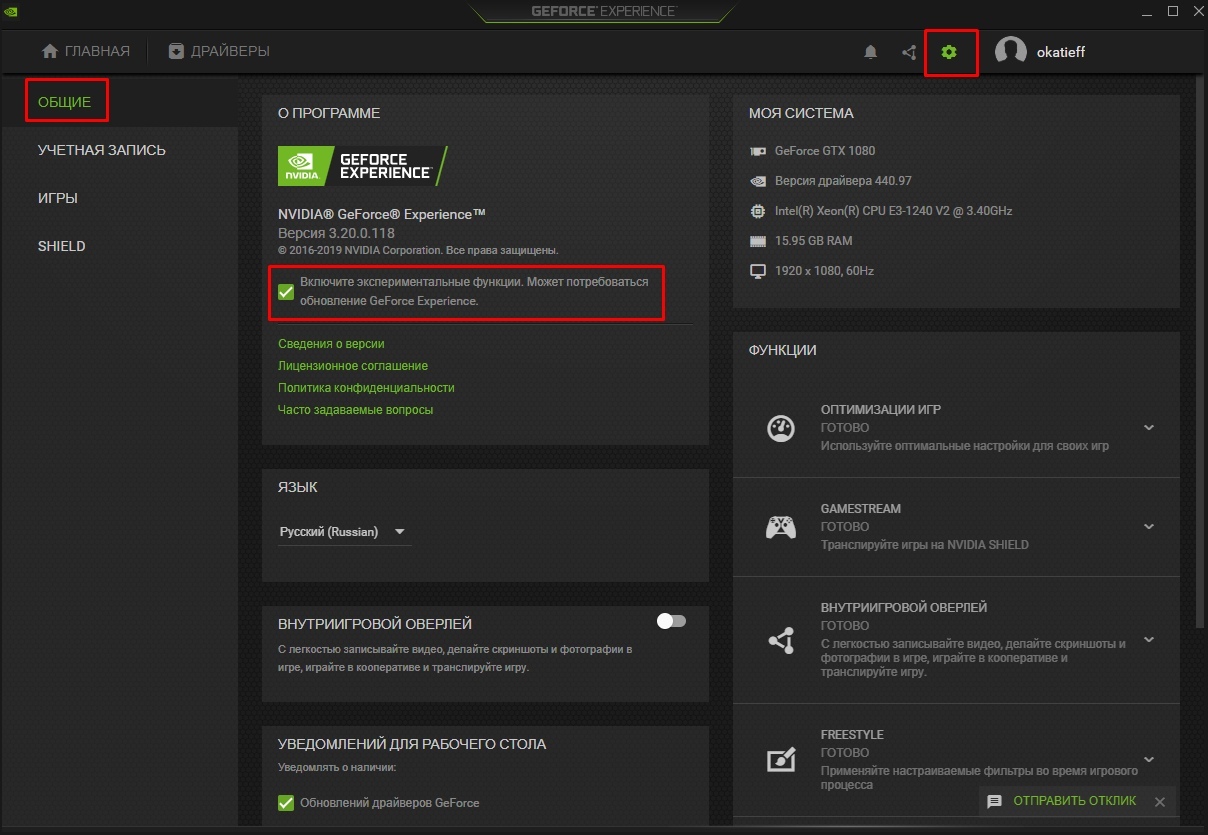Viewport: 1208px width, 835px height.
Task: Open ИГРЫ settings section
Action: pos(58,198)
